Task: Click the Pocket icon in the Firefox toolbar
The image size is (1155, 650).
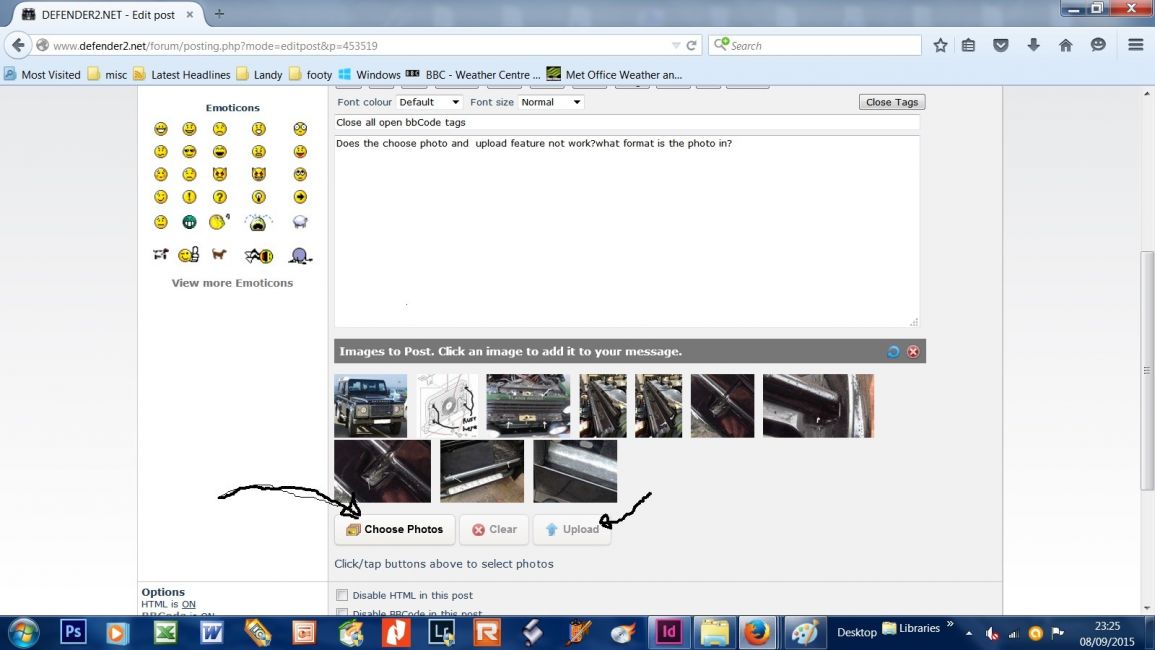Action: point(1000,45)
